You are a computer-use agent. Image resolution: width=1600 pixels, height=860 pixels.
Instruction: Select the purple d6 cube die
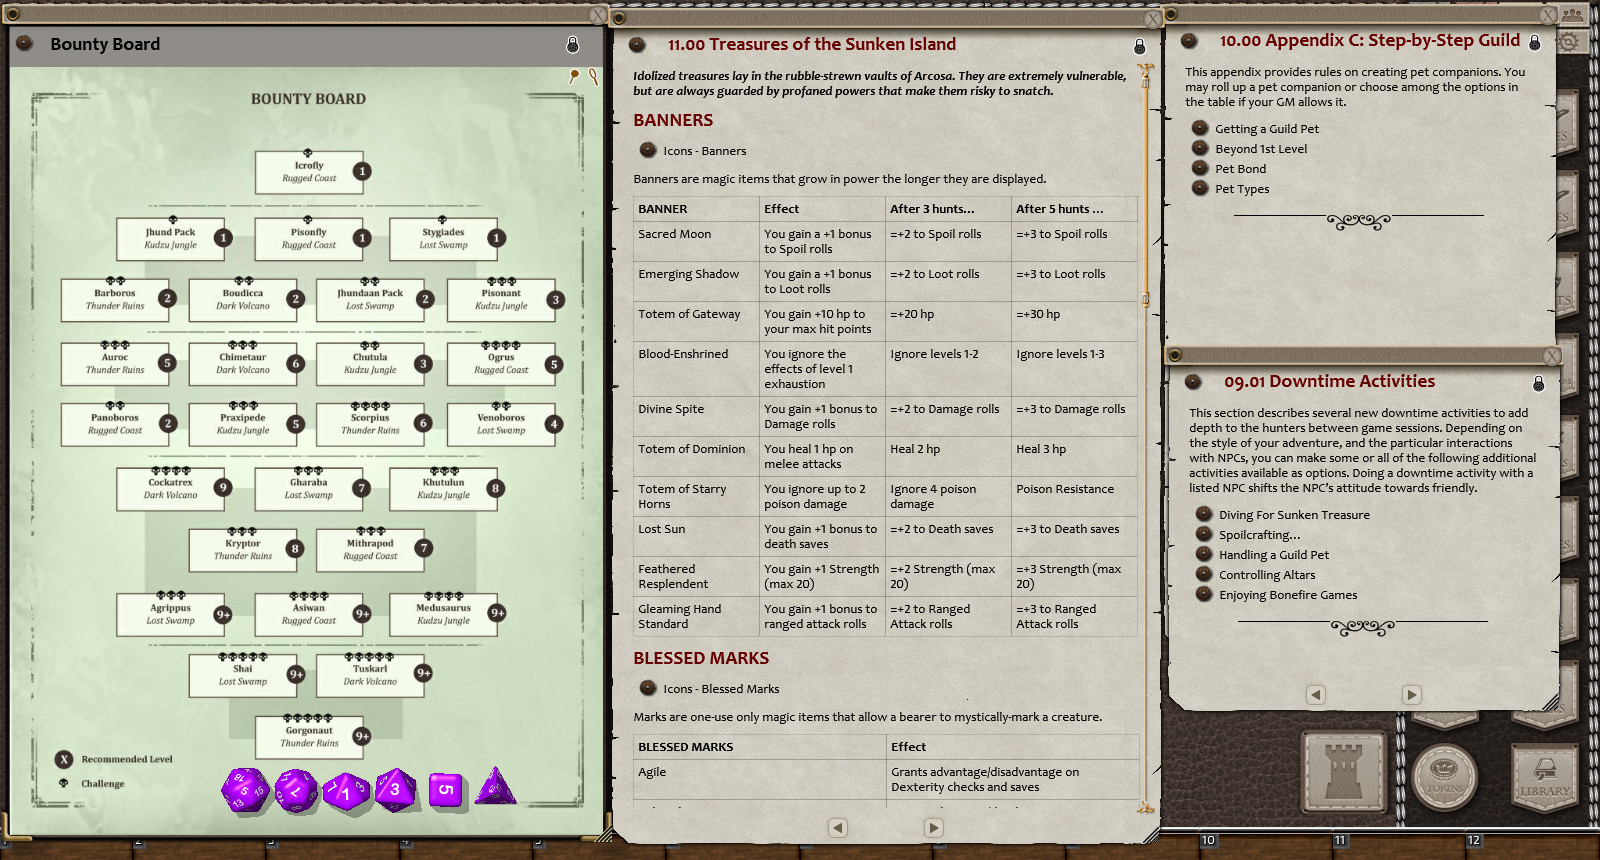pyautogui.click(x=445, y=789)
